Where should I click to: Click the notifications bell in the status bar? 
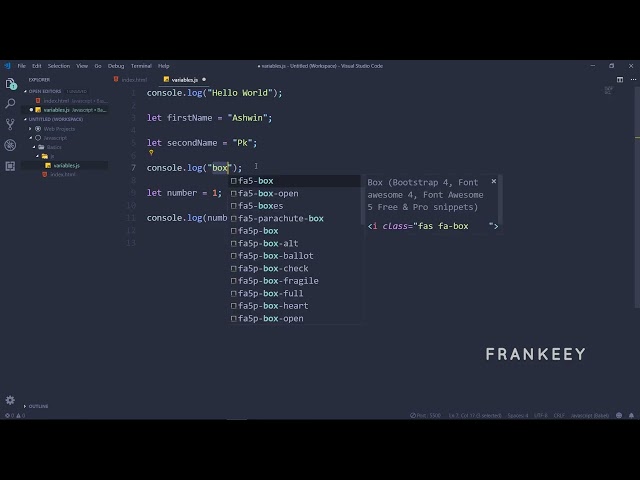tap(631, 416)
